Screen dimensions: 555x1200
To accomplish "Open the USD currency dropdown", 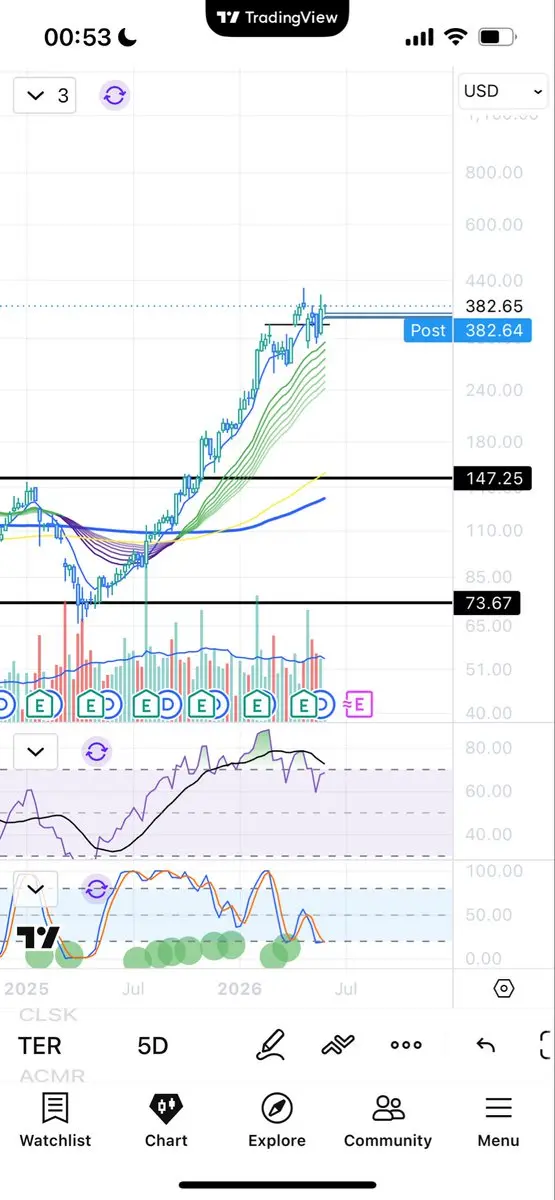I will pyautogui.click(x=502, y=91).
